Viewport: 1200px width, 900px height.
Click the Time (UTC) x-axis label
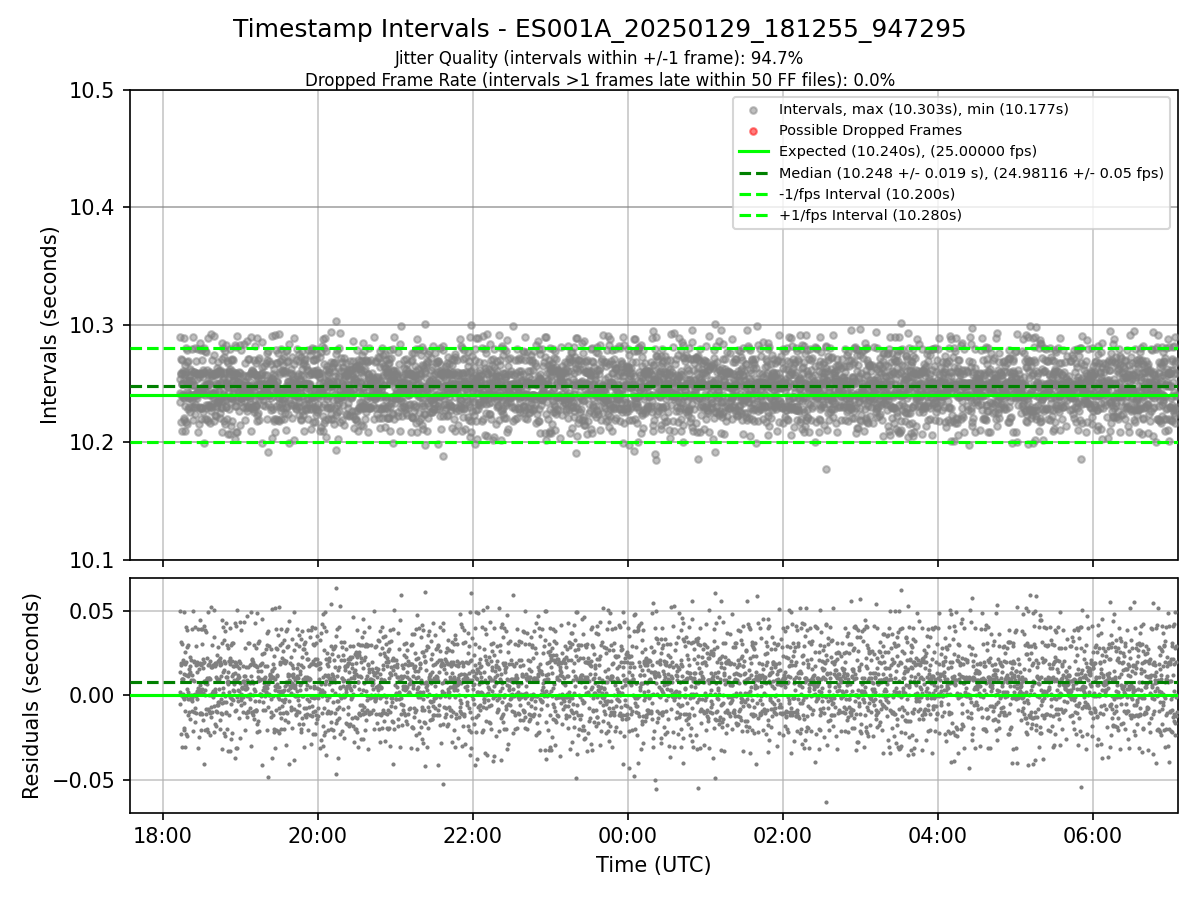click(653, 865)
